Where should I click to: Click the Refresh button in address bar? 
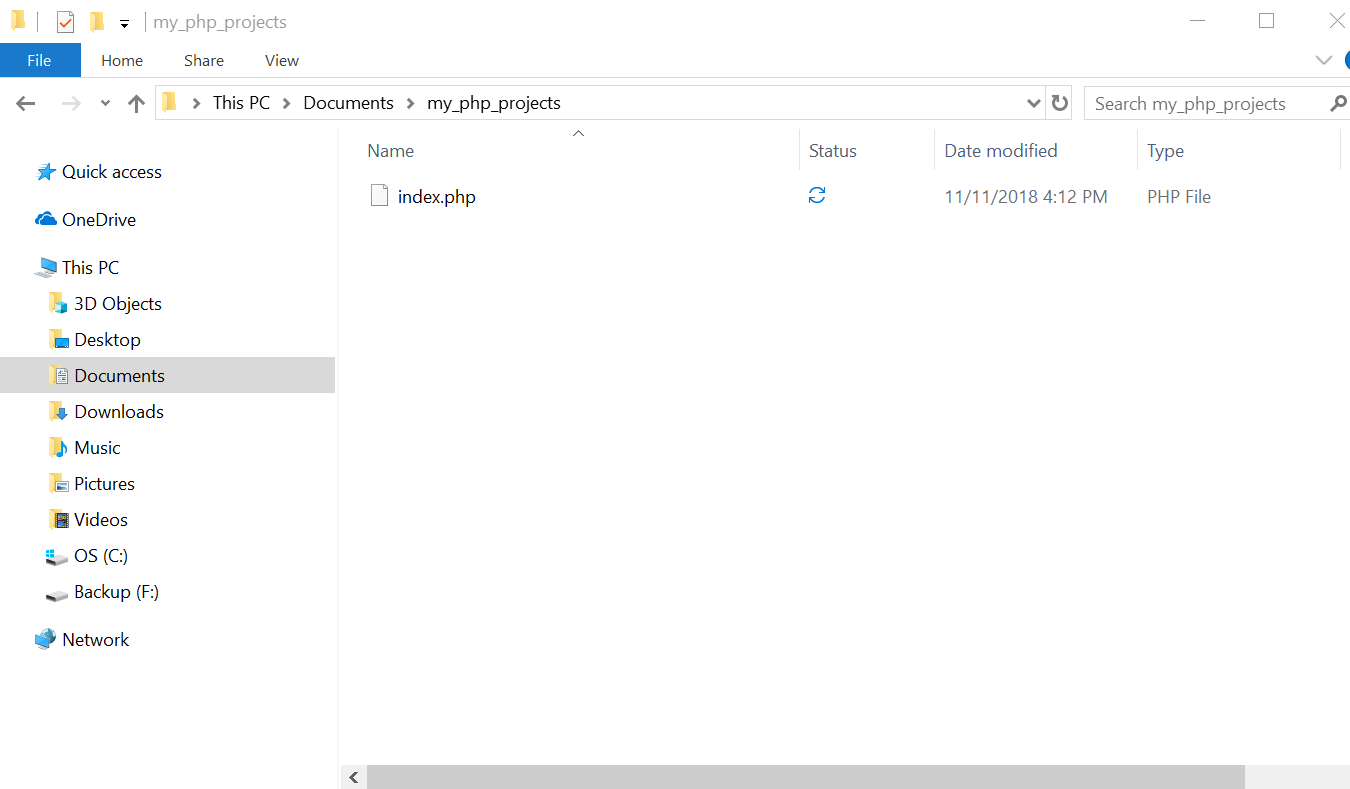click(x=1059, y=102)
